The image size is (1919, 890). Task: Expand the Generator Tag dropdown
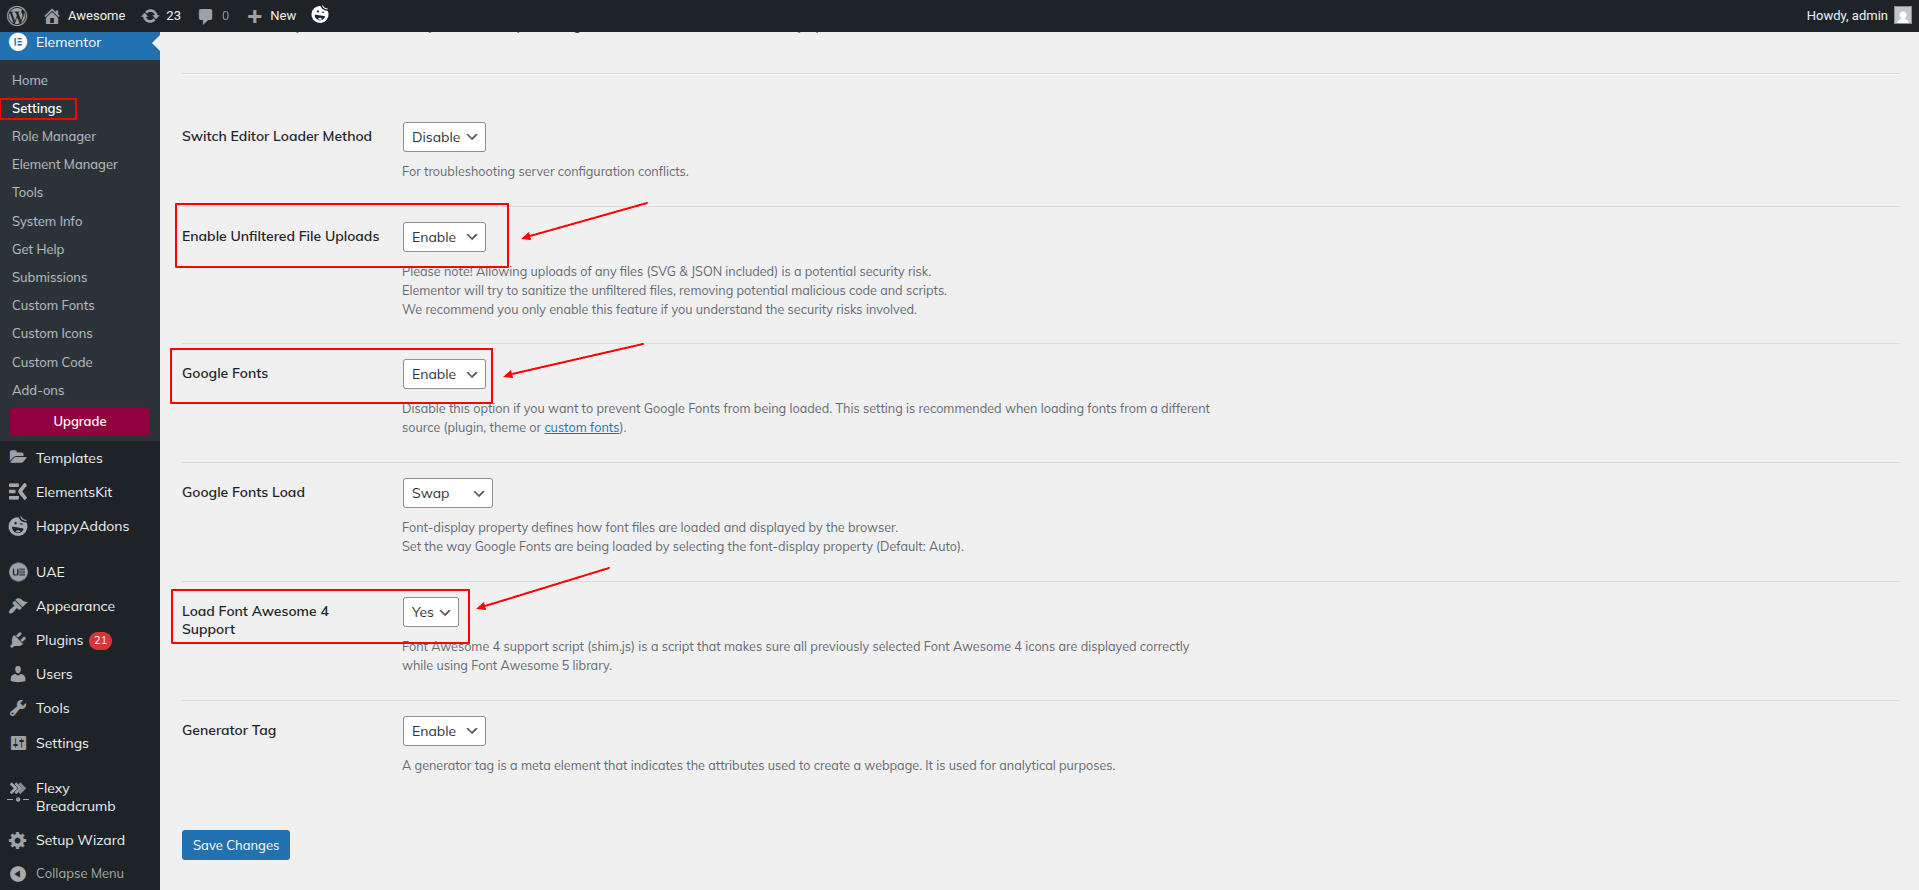click(444, 731)
